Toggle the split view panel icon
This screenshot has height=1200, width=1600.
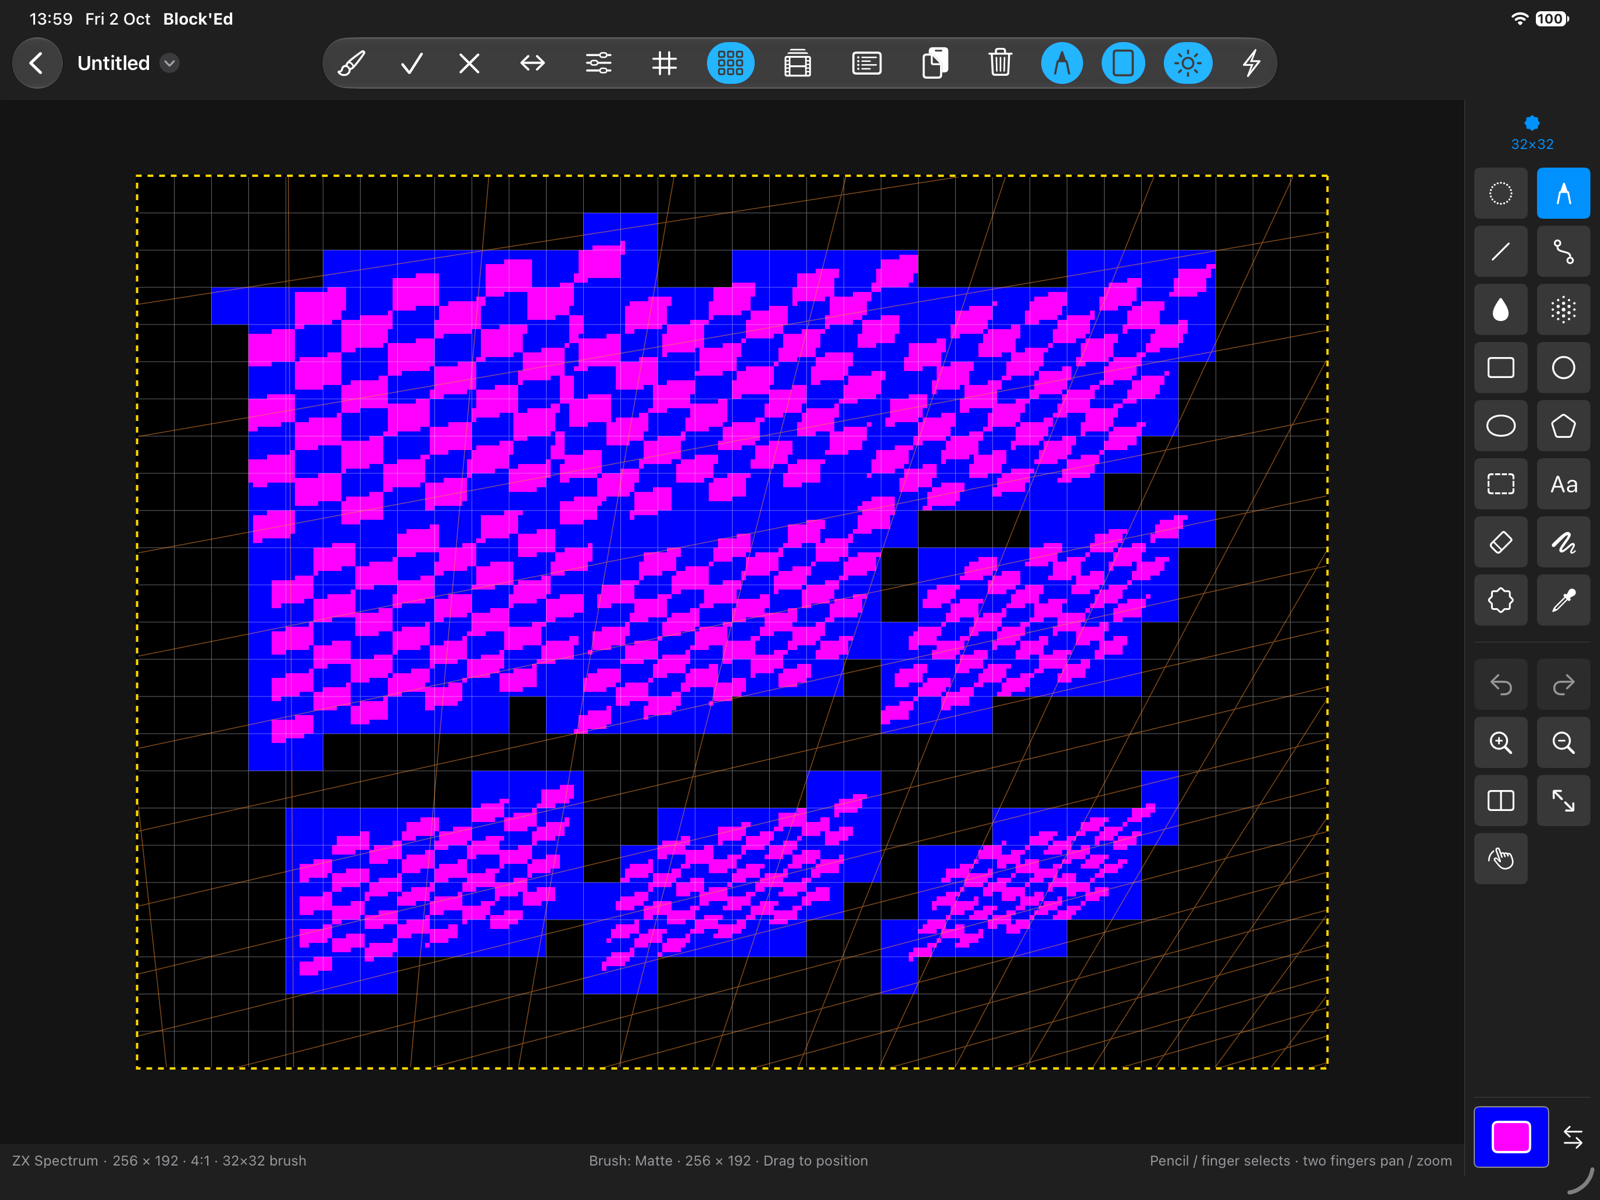[1501, 801]
